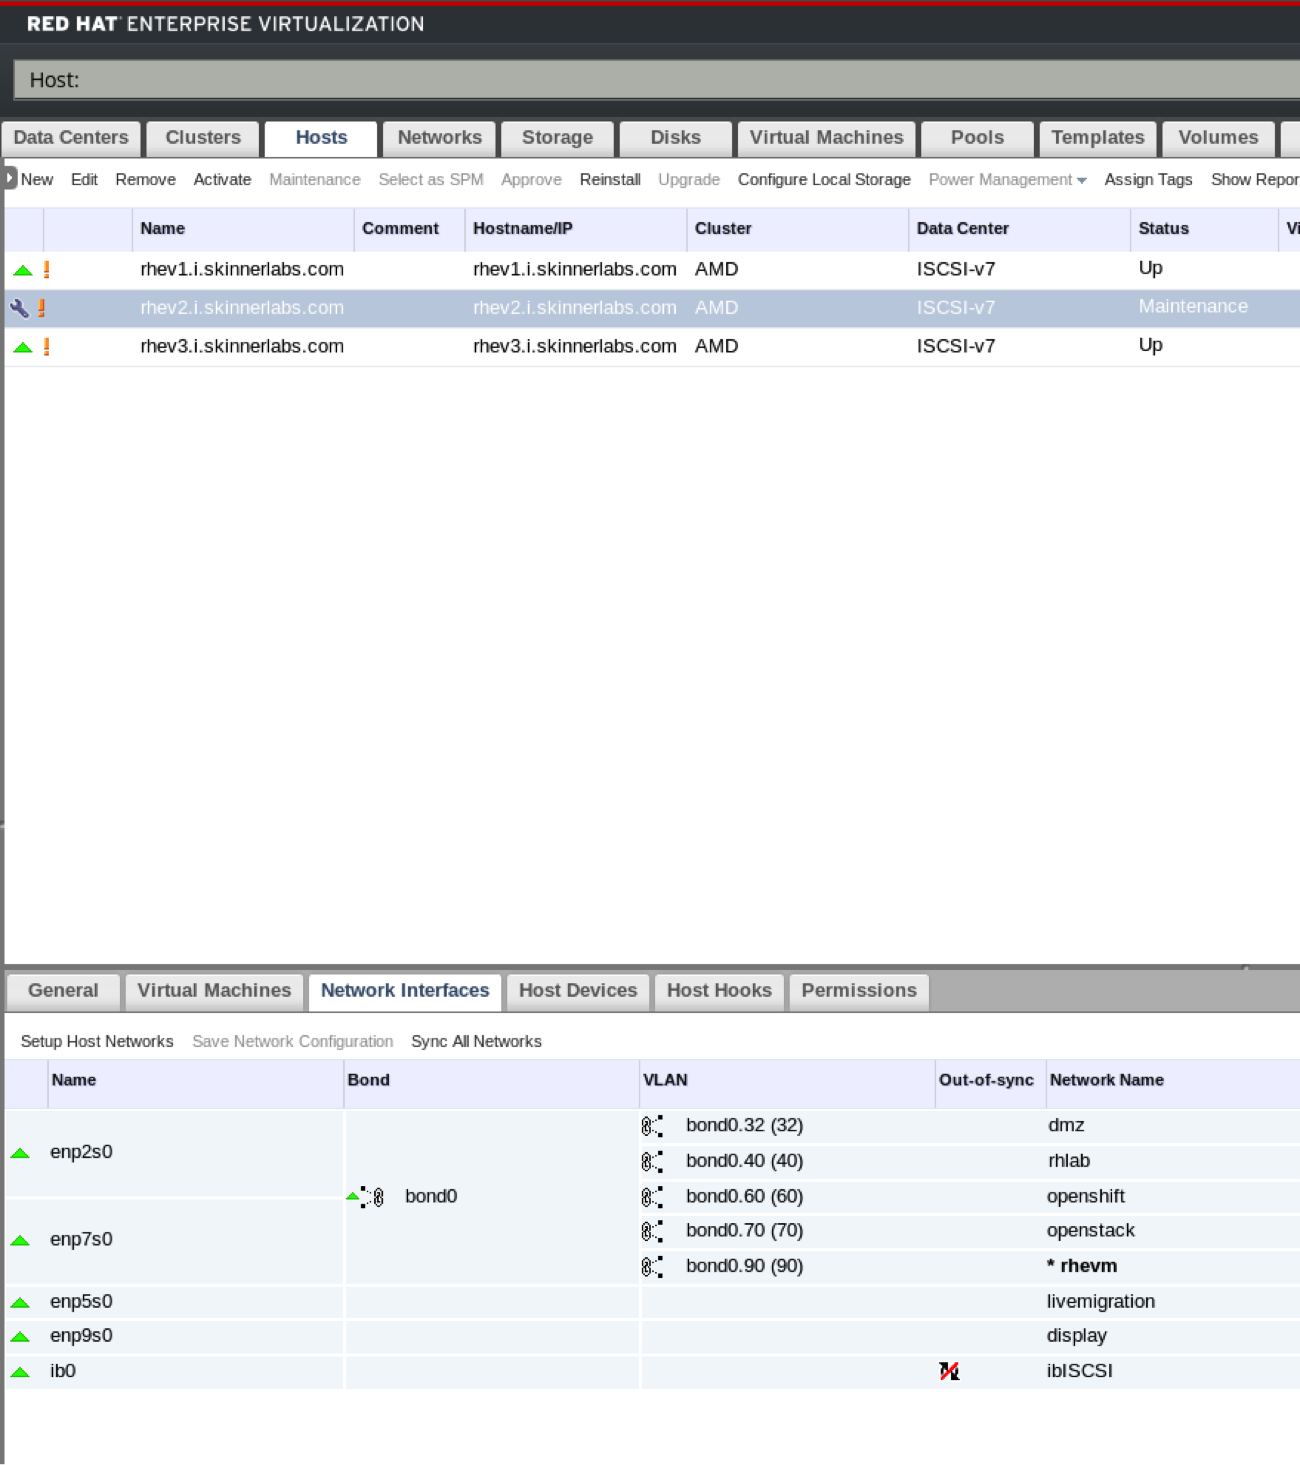Click the out-of-sync icon for ib0
The width and height of the screenshot is (1300, 1465).
click(949, 1371)
